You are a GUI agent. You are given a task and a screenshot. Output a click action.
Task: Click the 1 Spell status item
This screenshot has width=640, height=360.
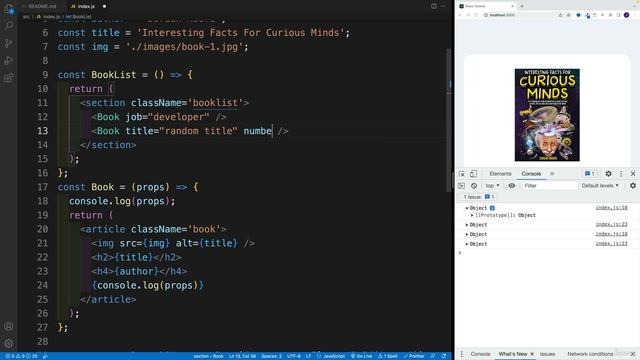click(388, 356)
